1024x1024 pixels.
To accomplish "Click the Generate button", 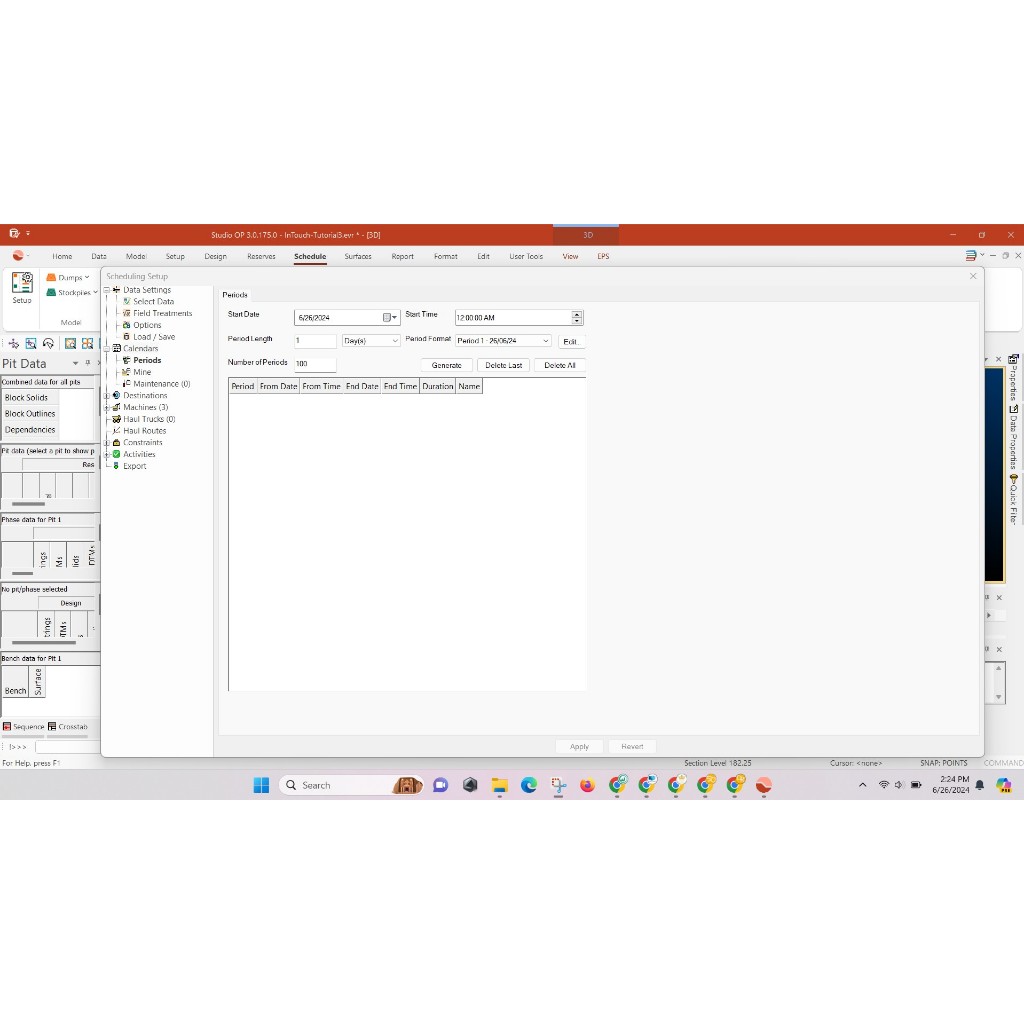I will pos(447,365).
